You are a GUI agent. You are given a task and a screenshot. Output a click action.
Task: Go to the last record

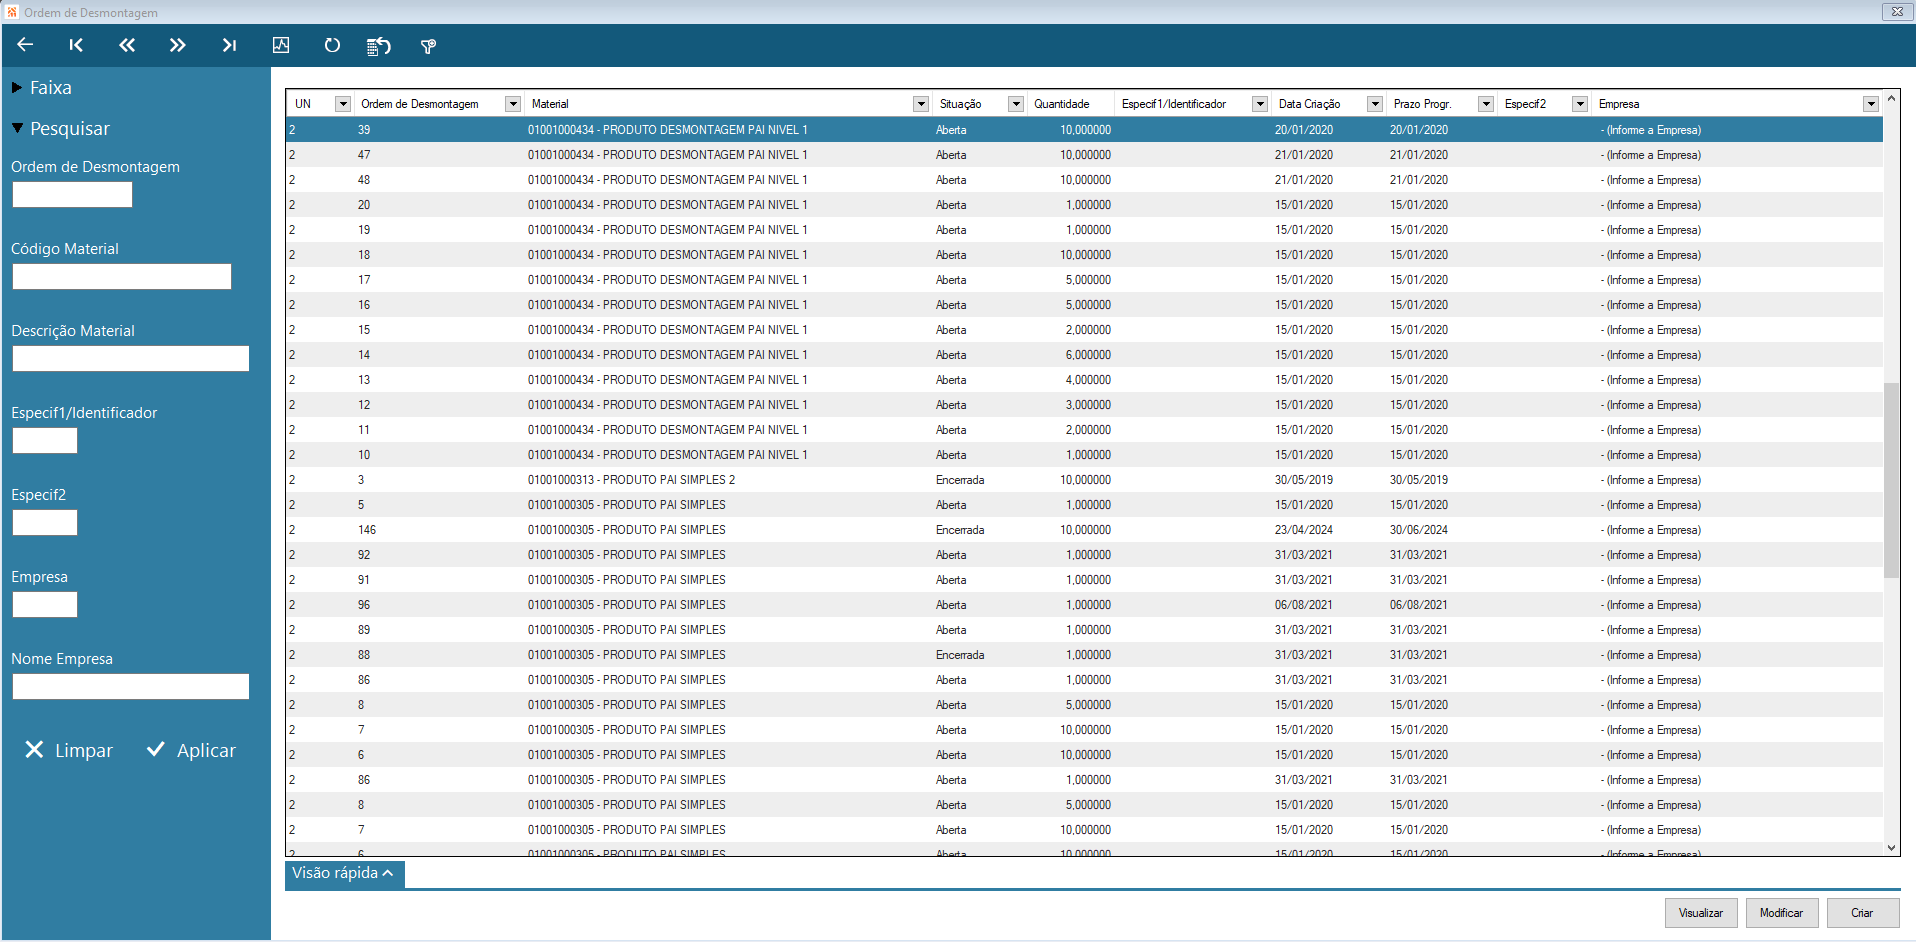(229, 45)
